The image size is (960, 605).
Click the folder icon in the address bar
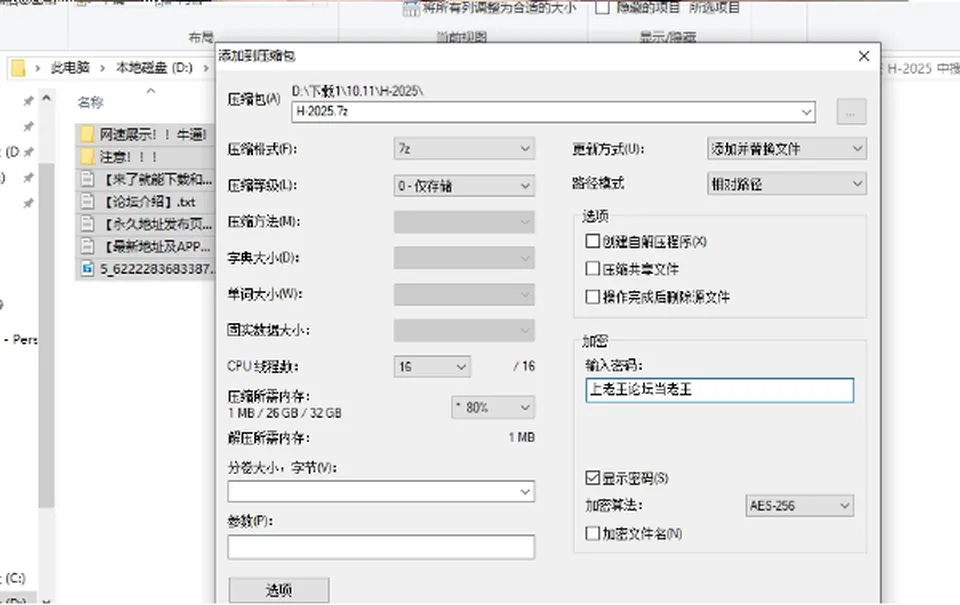18,67
